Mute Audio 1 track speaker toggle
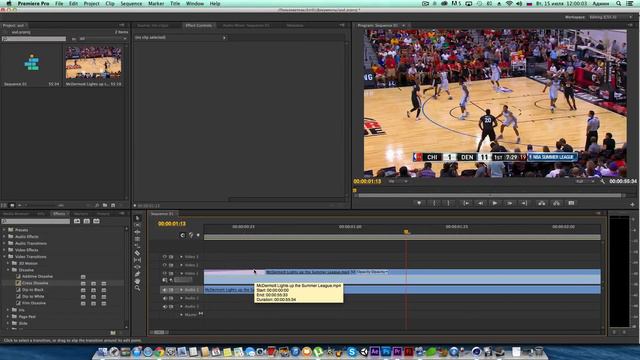Screen dimensions: 640x360 pos(165,290)
